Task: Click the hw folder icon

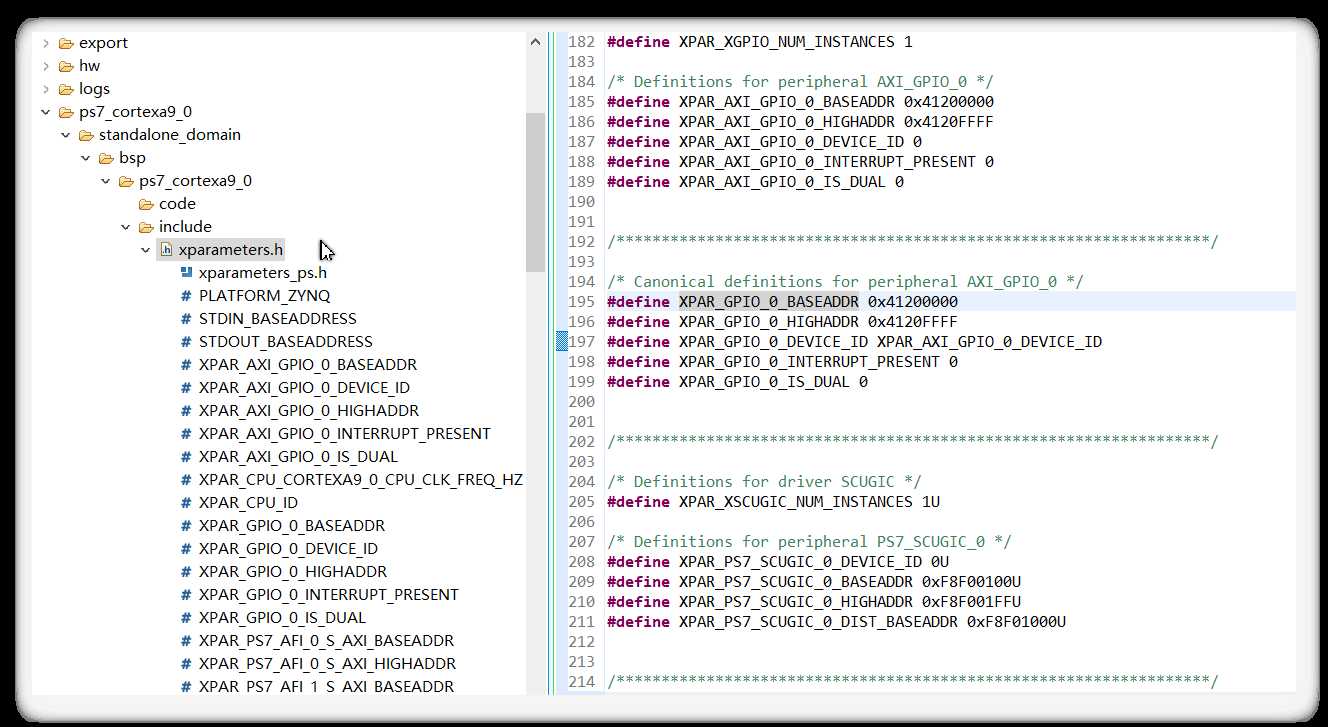Action: [66, 66]
